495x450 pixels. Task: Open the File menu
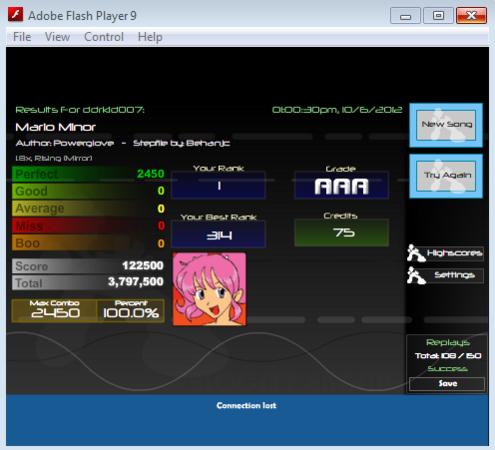pyautogui.click(x=22, y=37)
